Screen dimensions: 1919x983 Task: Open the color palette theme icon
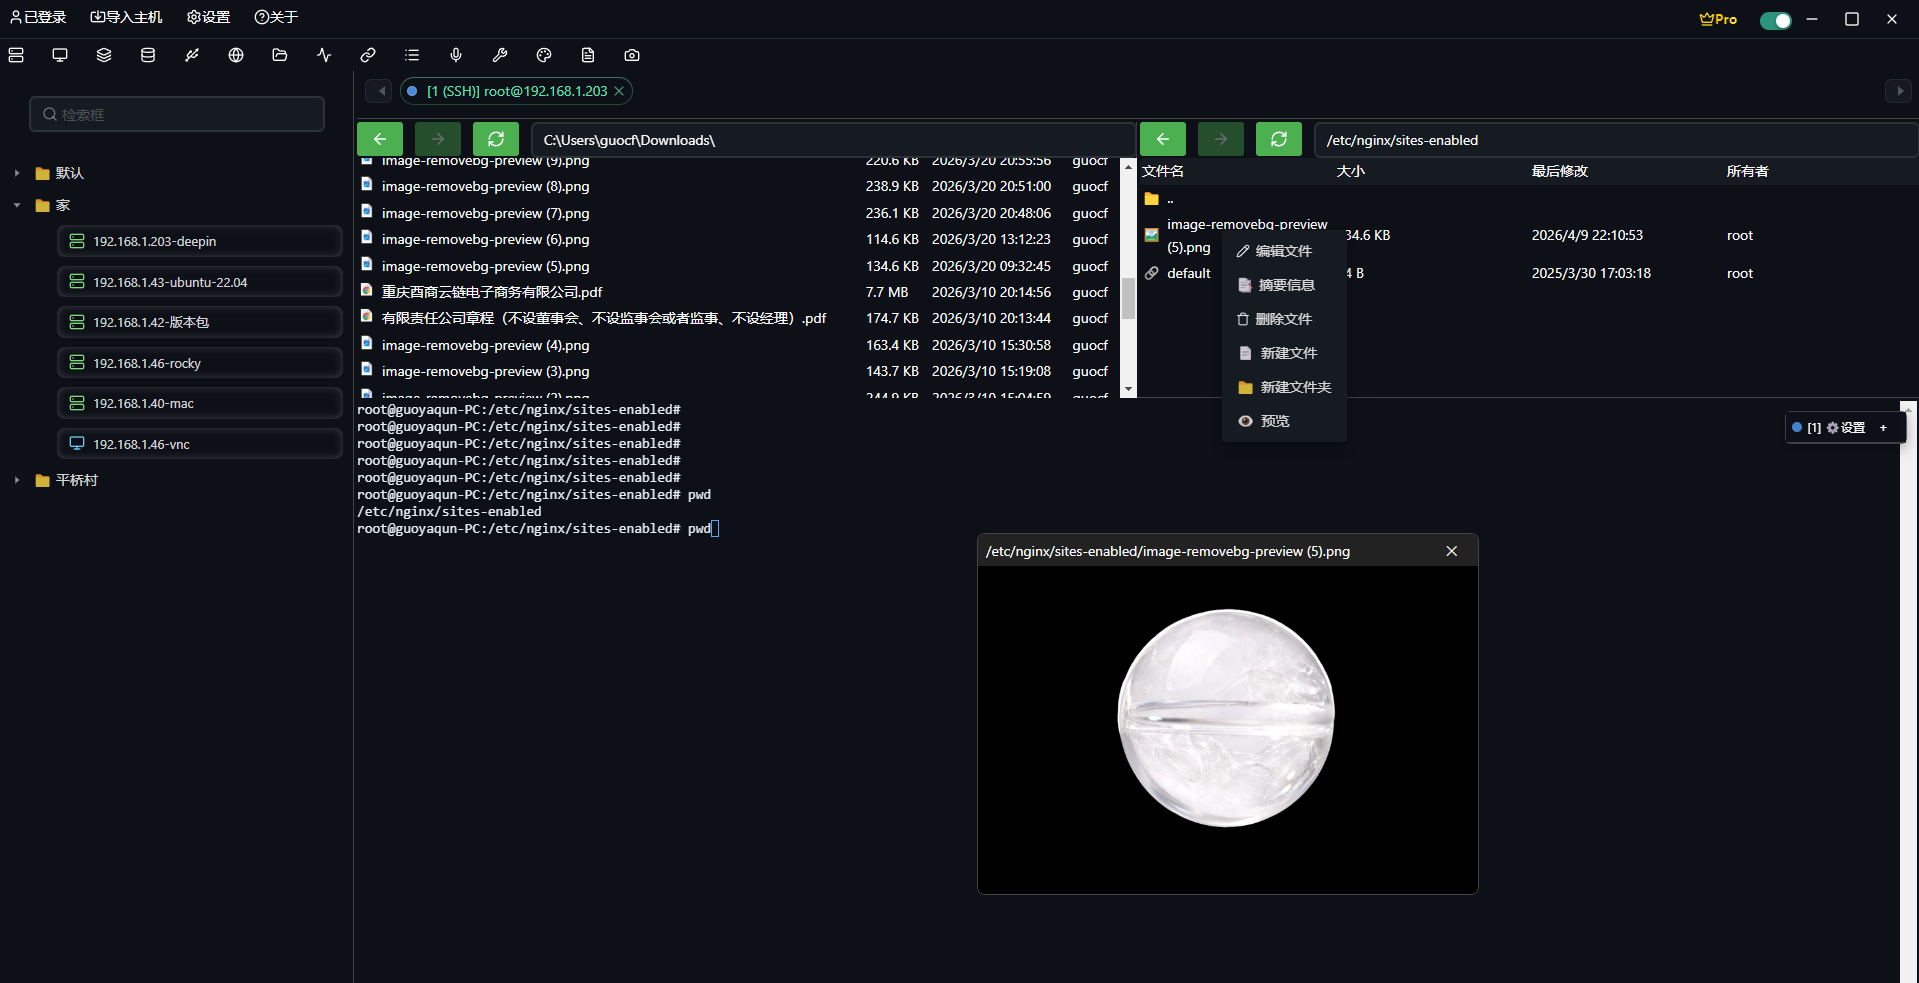pyautogui.click(x=544, y=55)
